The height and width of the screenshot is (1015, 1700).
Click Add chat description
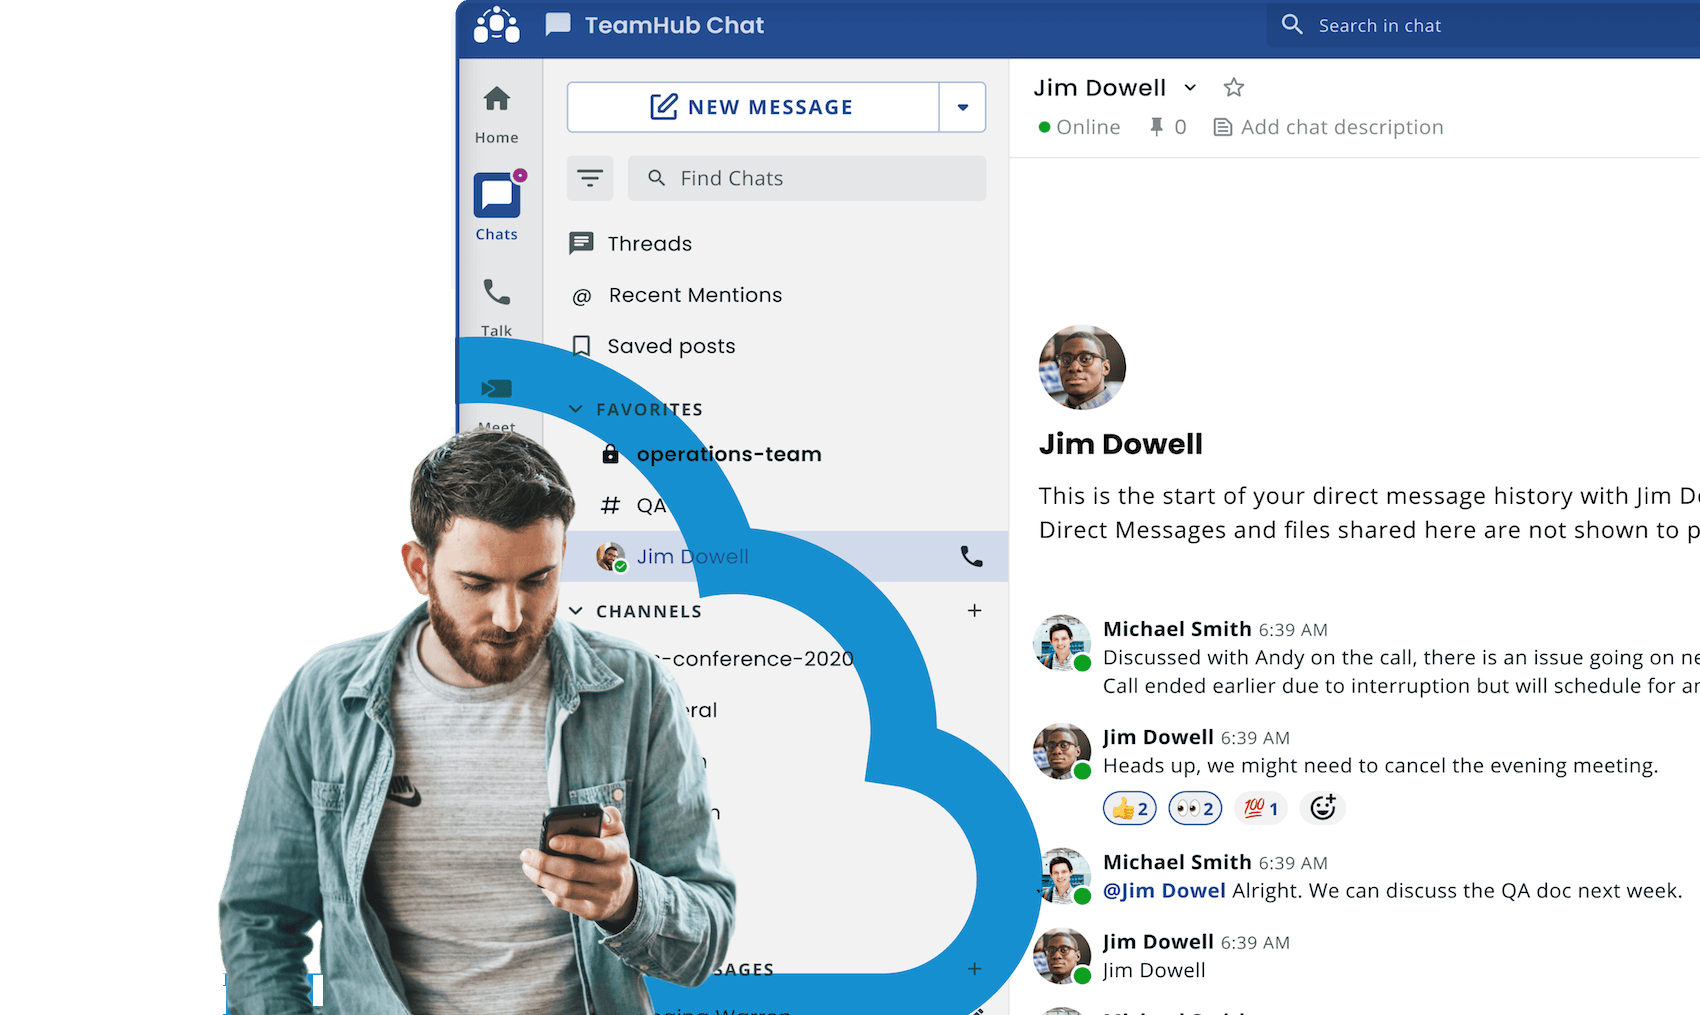point(1328,127)
